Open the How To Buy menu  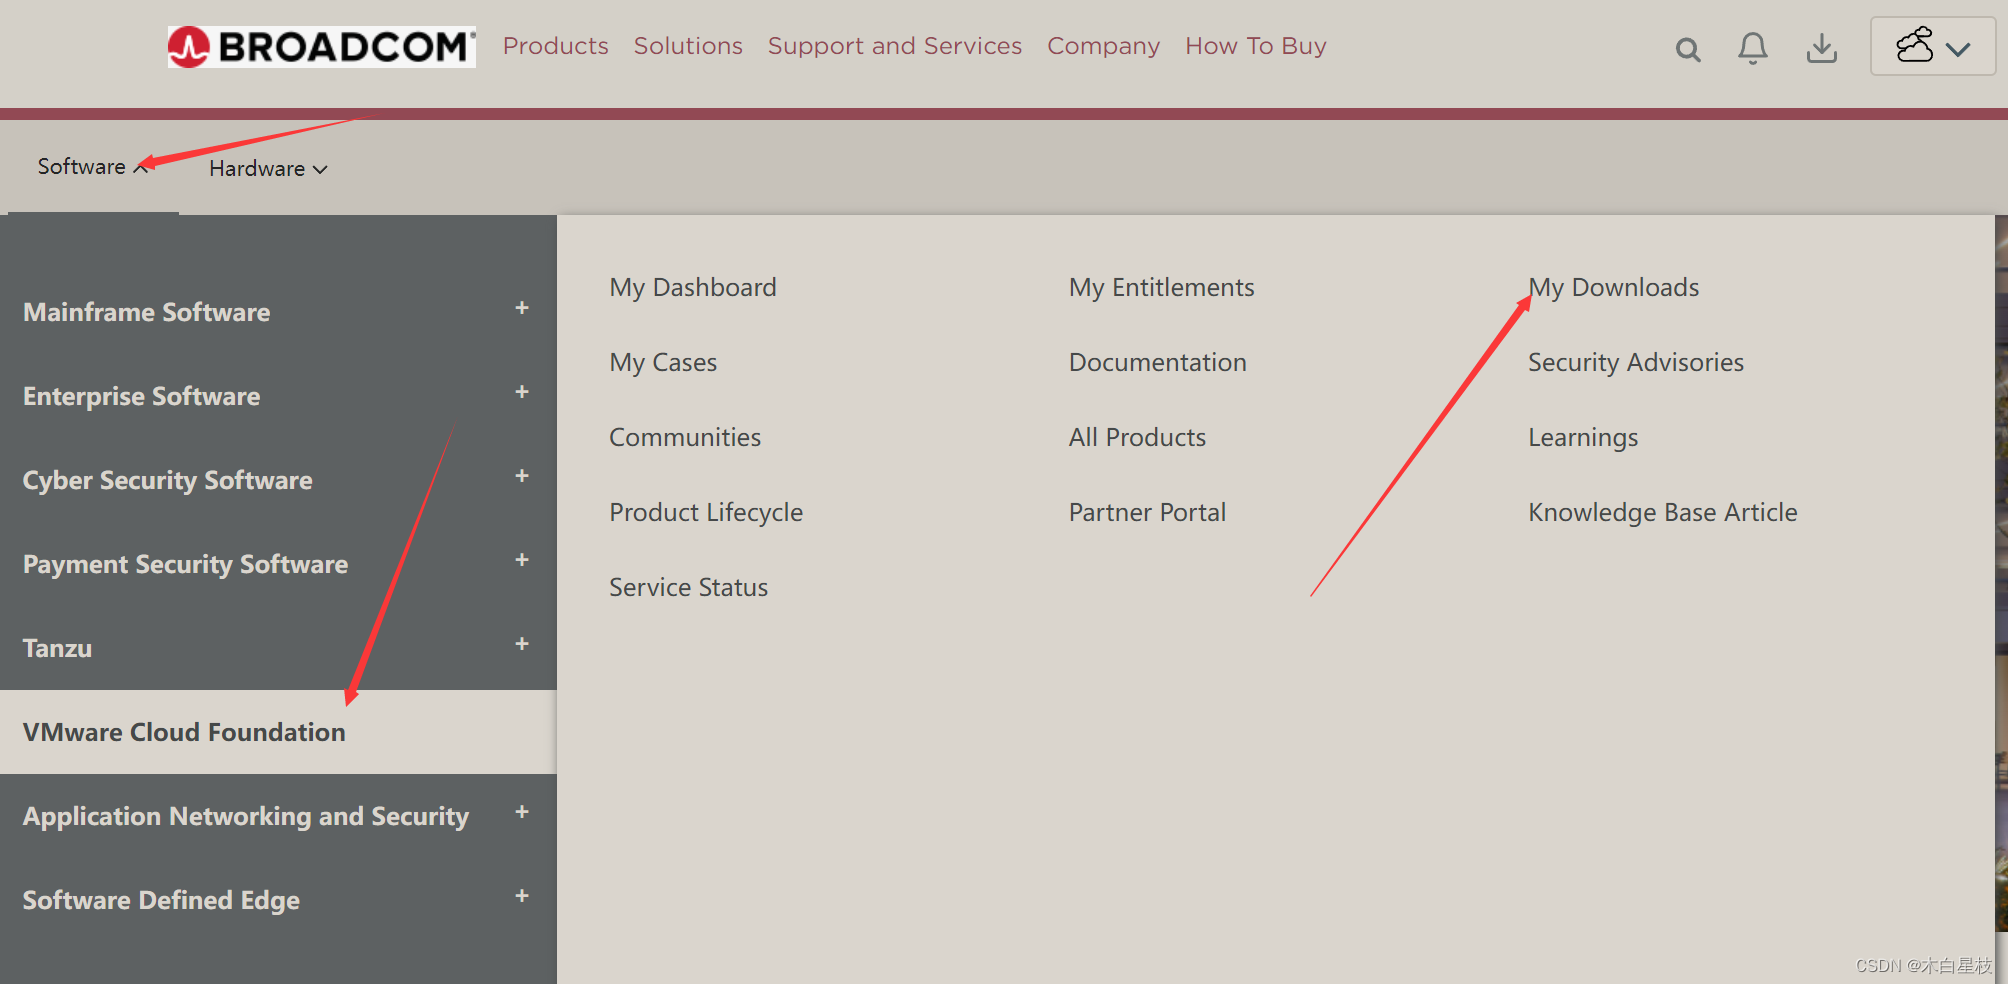point(1255,46)
